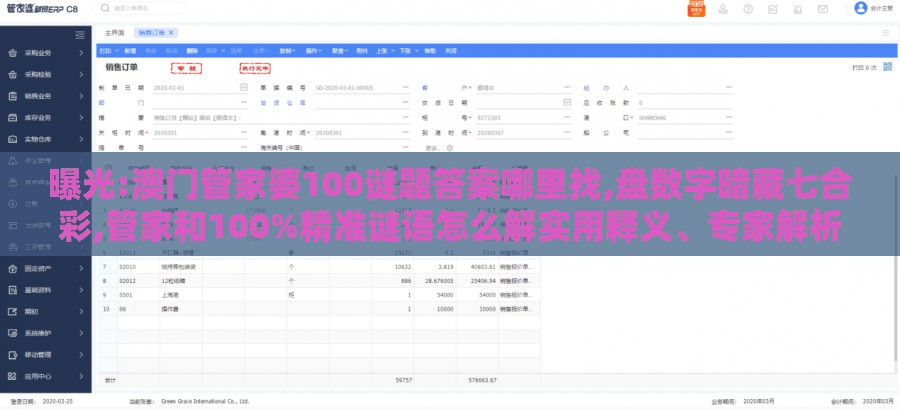Open messages via the envelope icon
The width and height of the screenshot is (900, 409).
(823, 9)
